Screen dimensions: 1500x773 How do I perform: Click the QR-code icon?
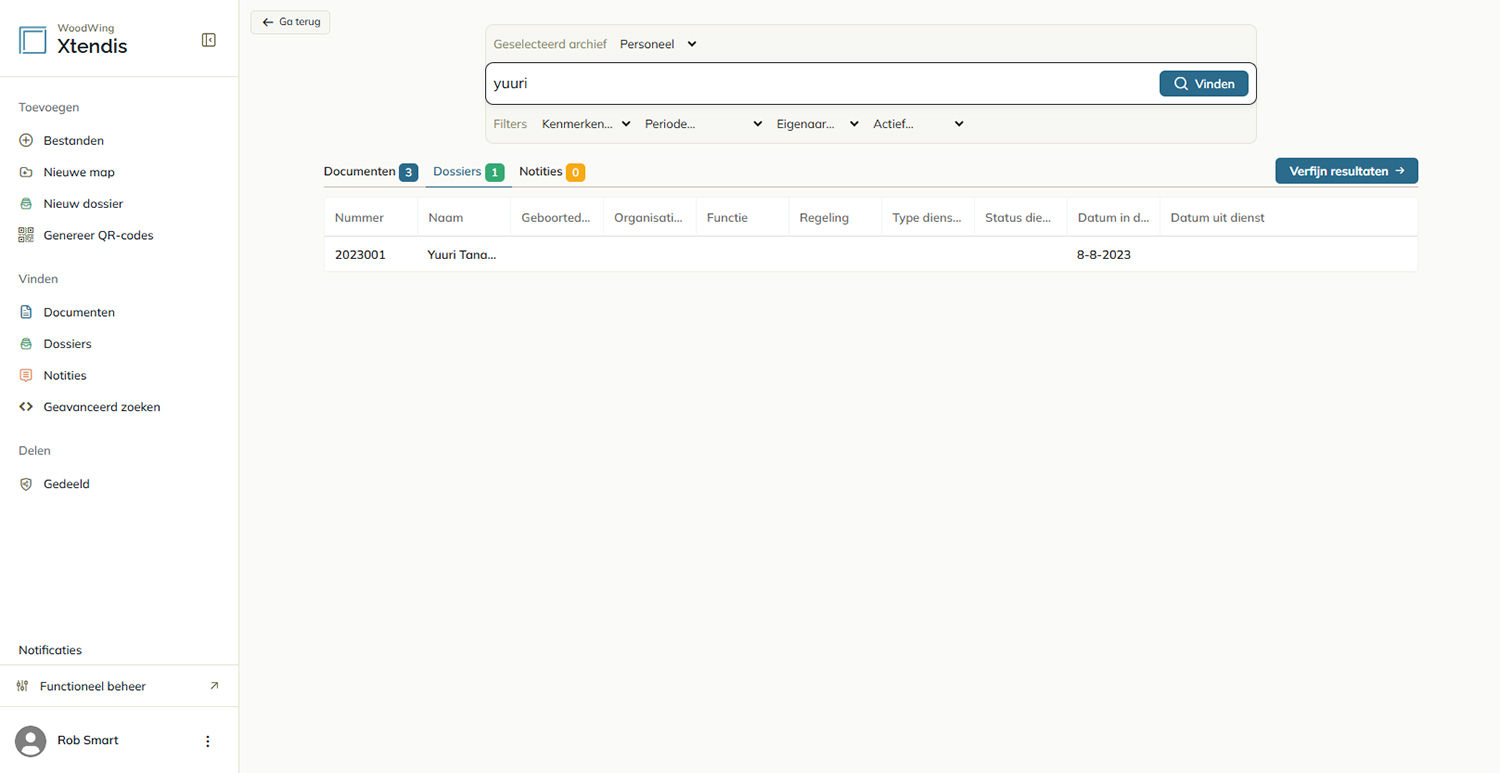(26, 235)
